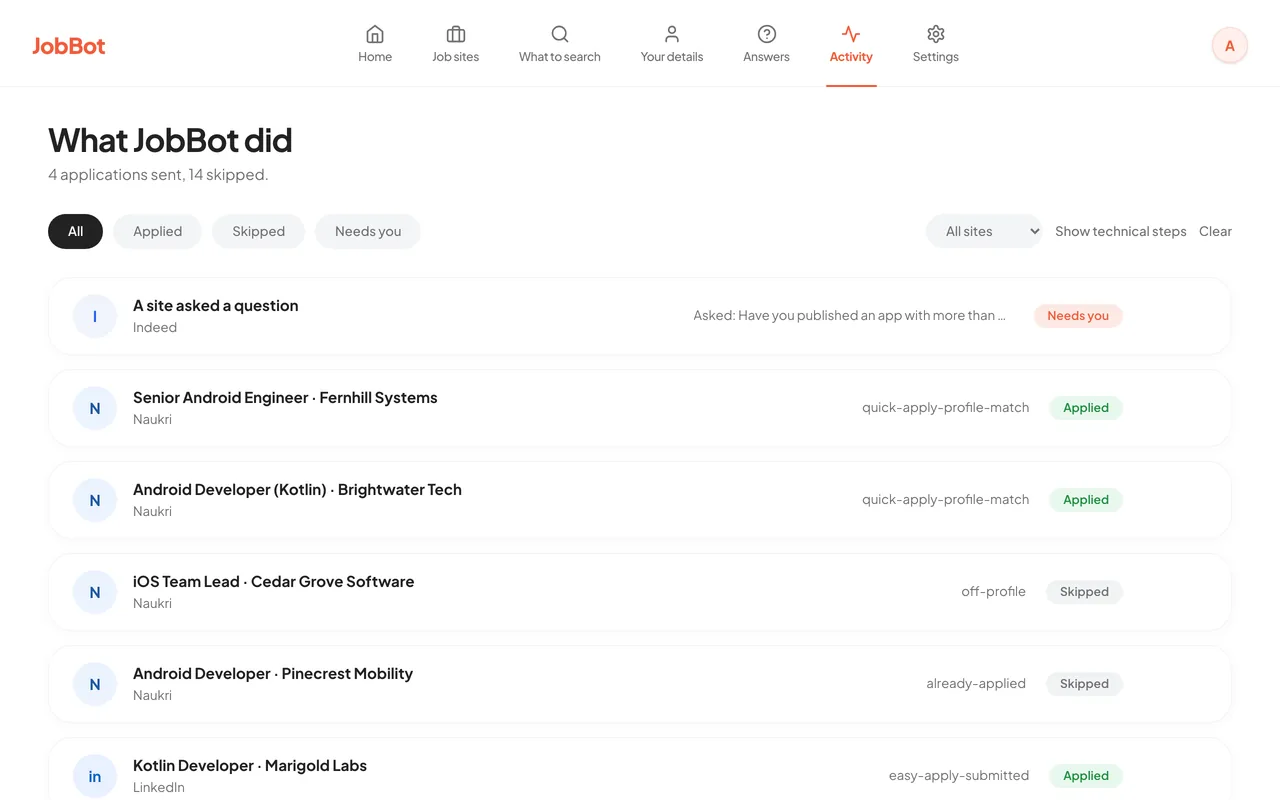Click Skipped badge for Pinecrest Mobility
Image resolution: width=1280 pixels, height=800 pixels.
tap(1084, 684)
